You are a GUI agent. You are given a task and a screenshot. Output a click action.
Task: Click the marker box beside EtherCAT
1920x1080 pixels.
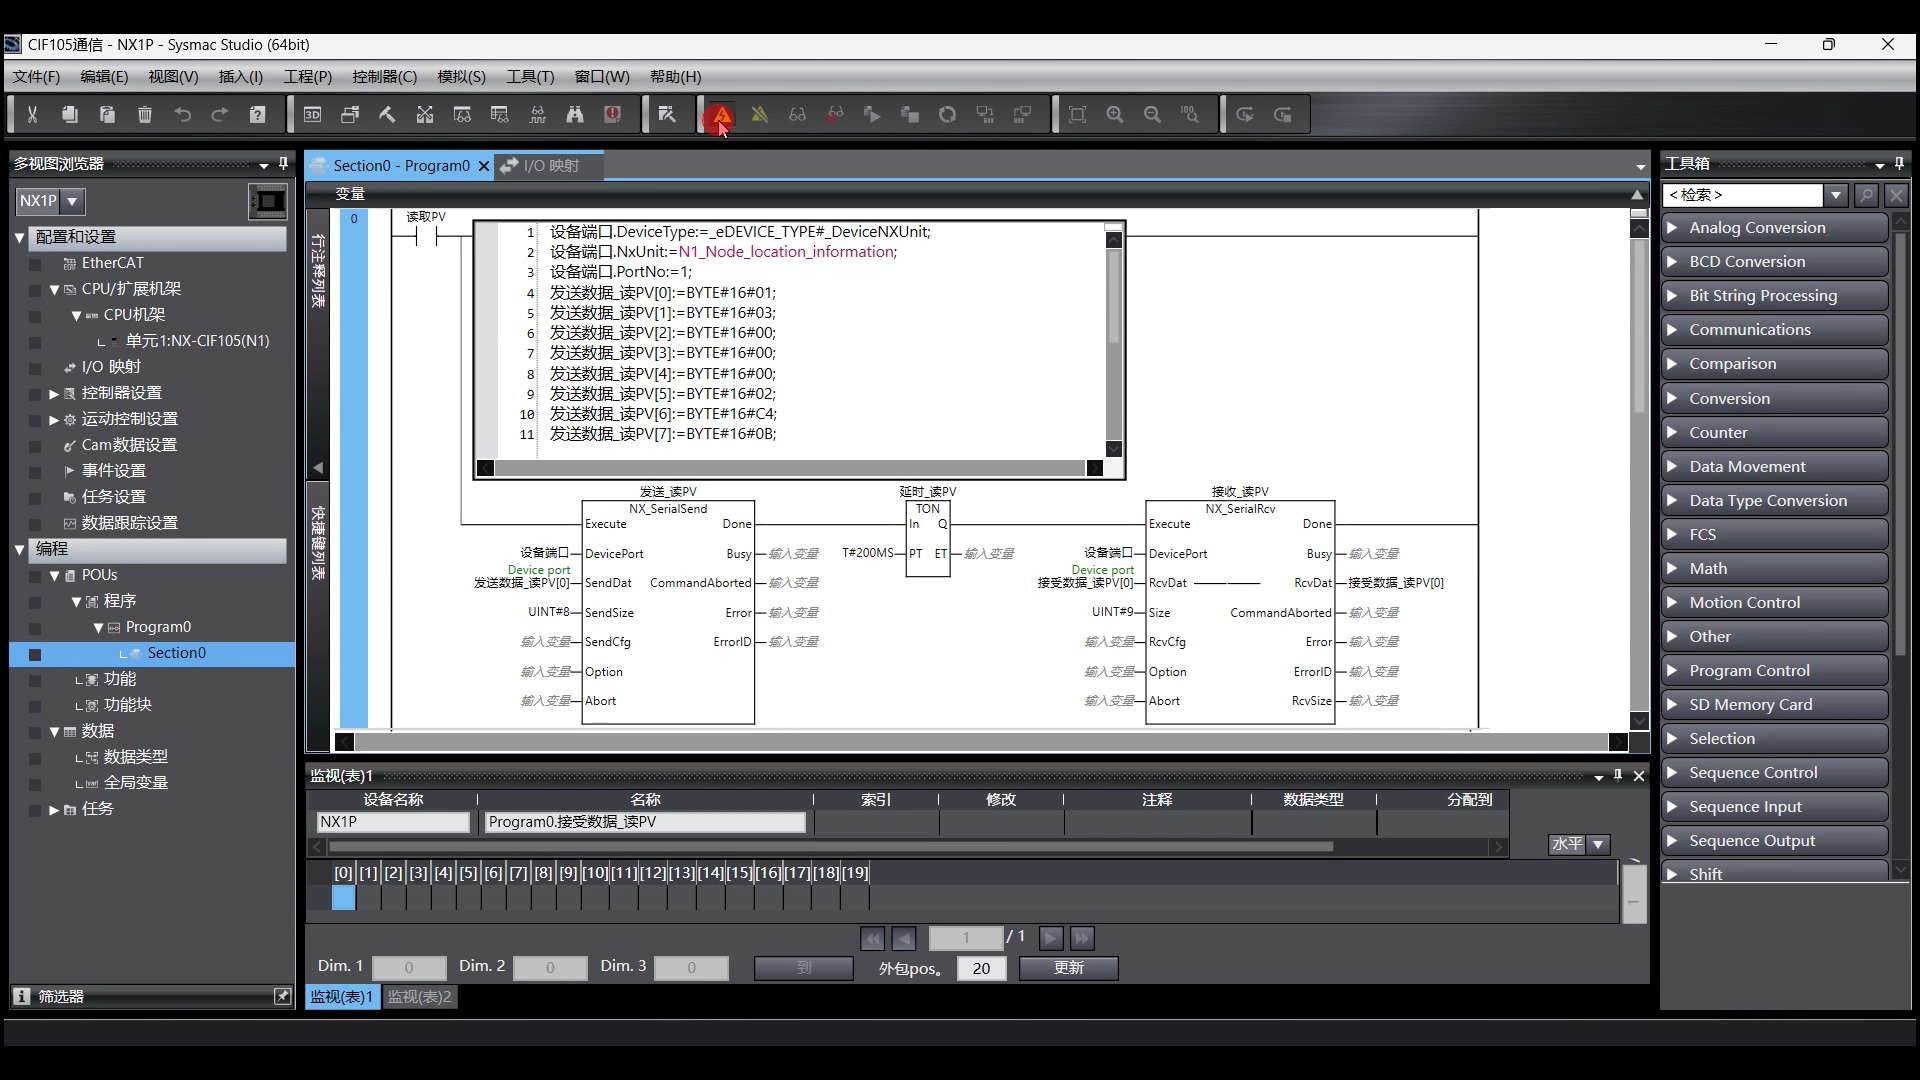[35, 264]
